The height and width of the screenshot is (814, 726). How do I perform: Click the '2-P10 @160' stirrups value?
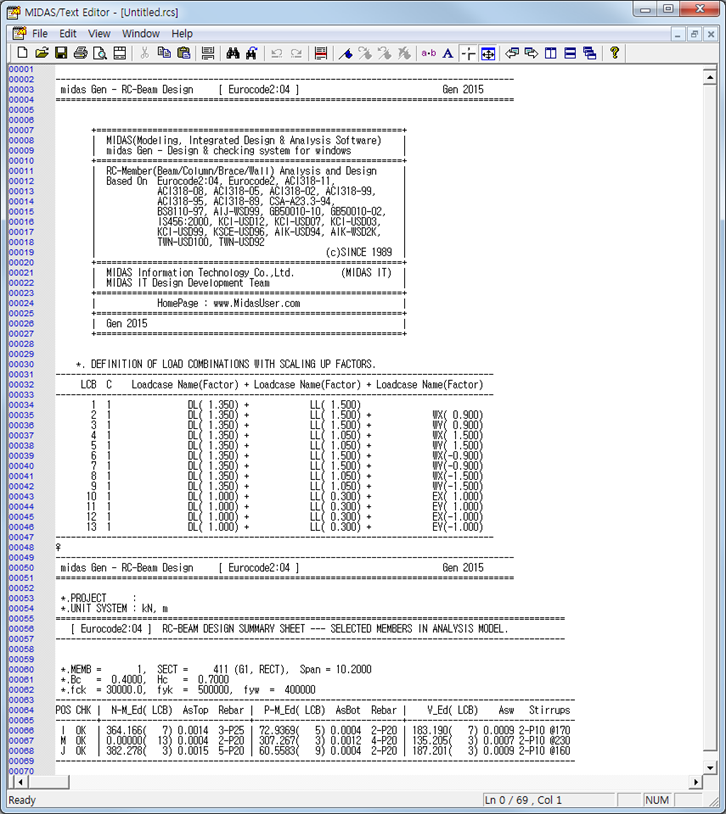pos(544,751)
